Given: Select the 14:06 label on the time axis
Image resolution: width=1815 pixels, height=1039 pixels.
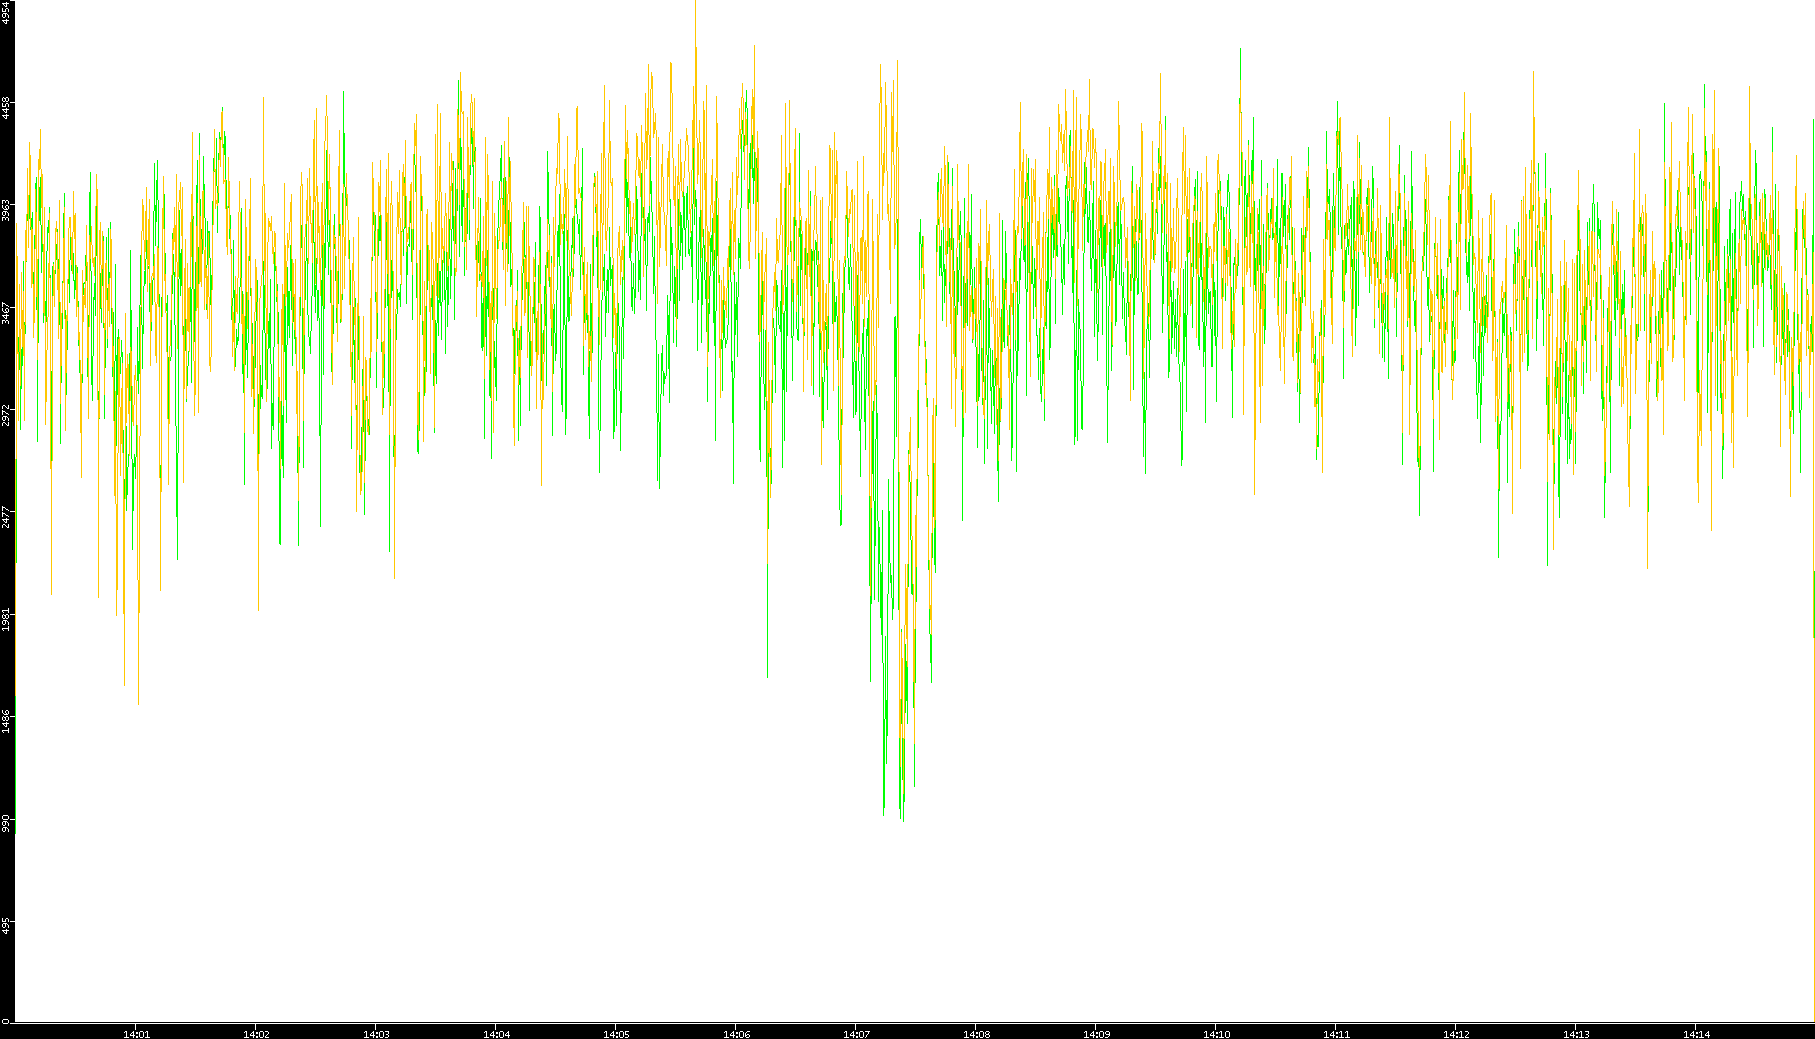Looking at the screenshot, I should [736, 1034].
